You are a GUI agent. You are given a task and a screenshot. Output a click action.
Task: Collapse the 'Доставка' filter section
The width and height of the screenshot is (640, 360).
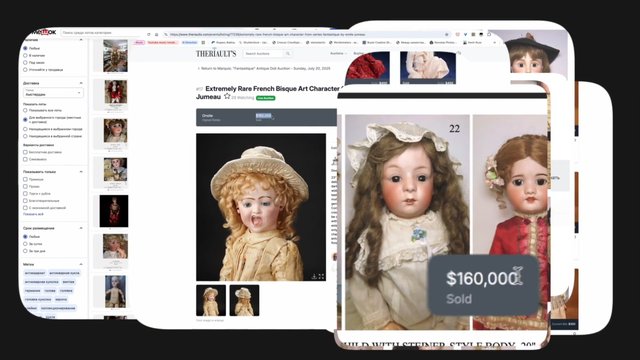click(x=81, y=83)
